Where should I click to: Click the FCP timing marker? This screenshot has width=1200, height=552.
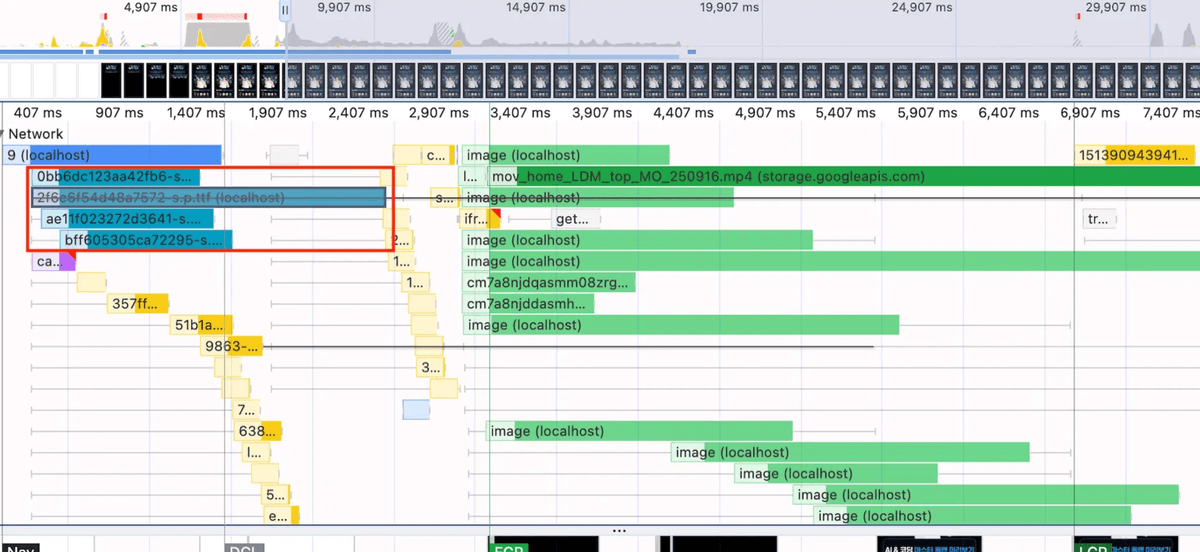(507, 546)
